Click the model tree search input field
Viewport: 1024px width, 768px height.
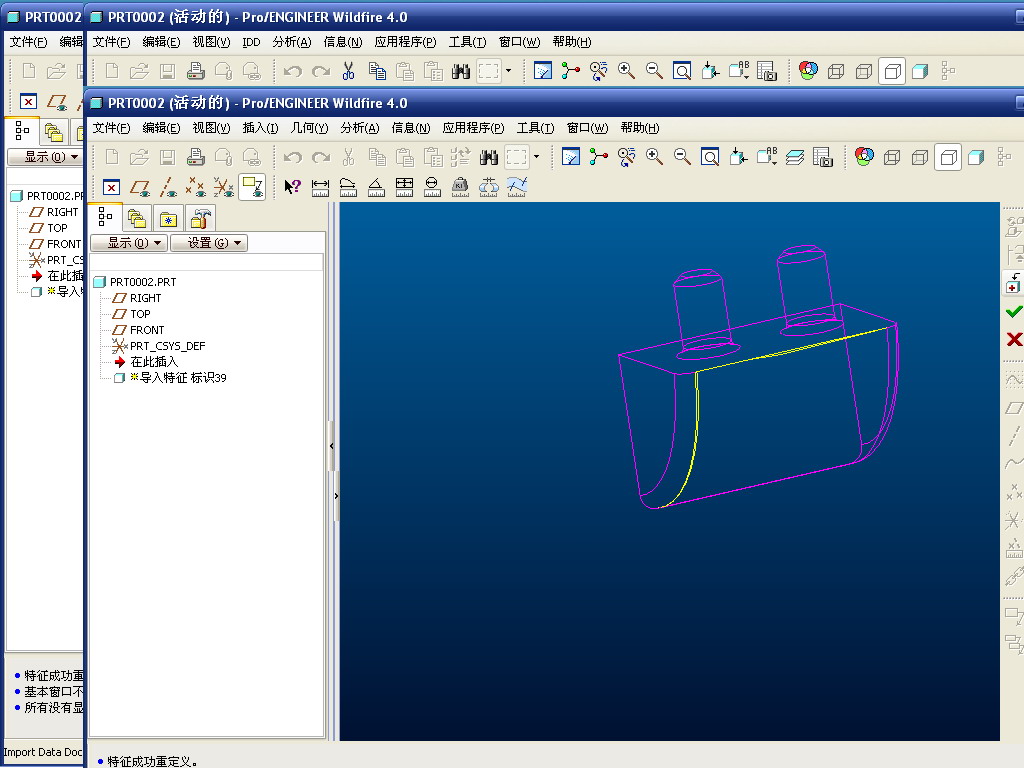pos(206,263)
